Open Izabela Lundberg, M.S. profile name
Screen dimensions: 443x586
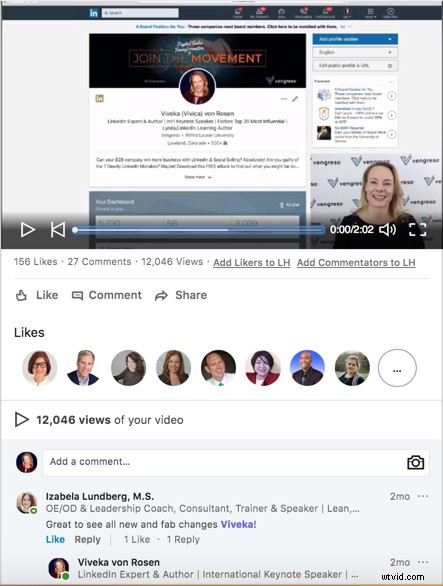pyautogui.click(x=100, y=496)
